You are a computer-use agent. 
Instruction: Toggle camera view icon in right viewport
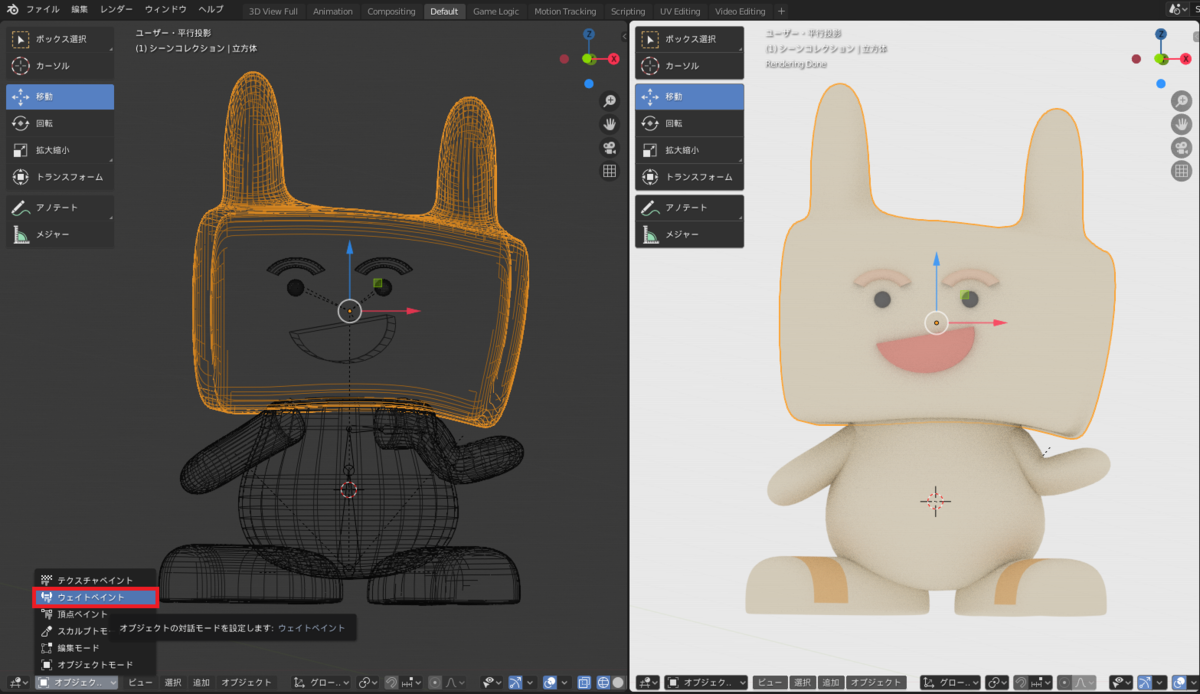pos(1181,147)
